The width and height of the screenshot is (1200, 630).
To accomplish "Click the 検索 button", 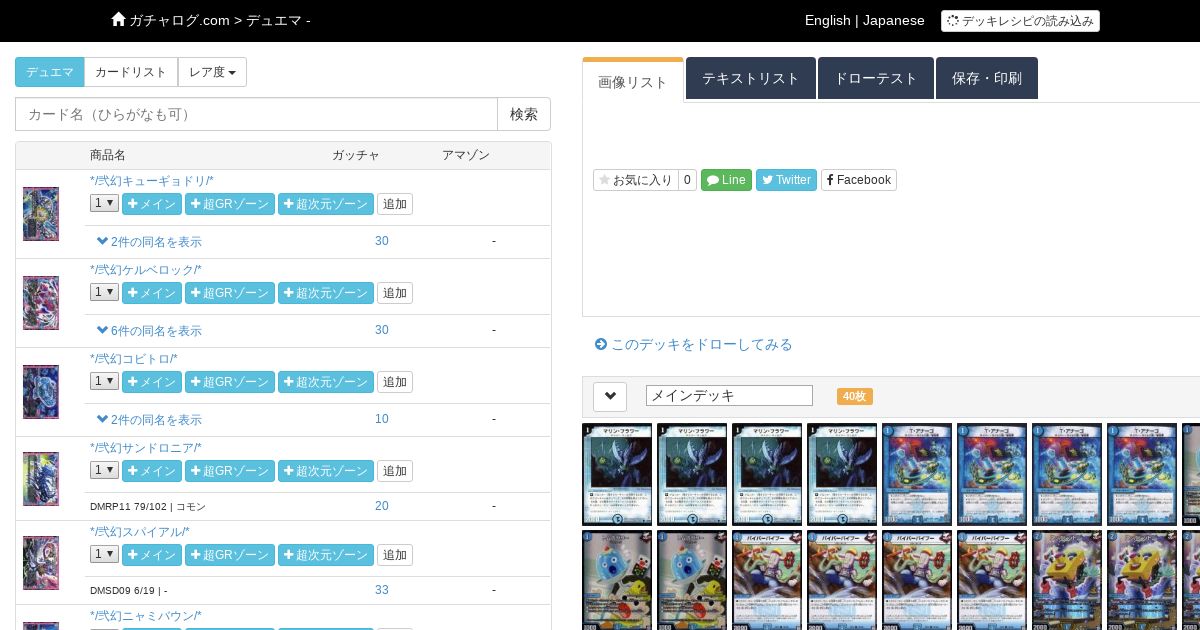I will (524, 114).
